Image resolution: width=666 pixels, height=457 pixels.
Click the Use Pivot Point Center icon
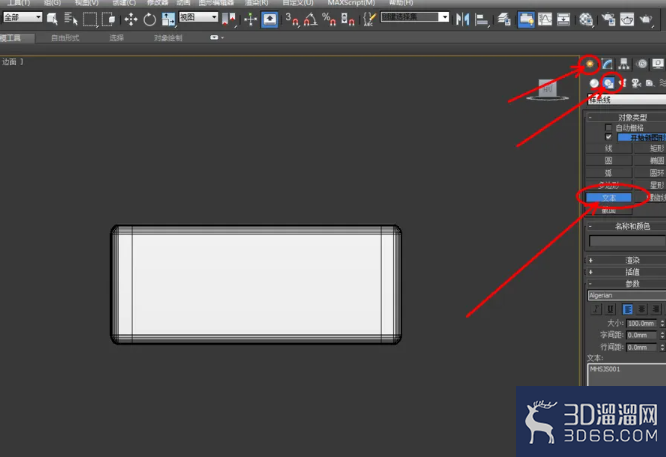tap(229, 19)
